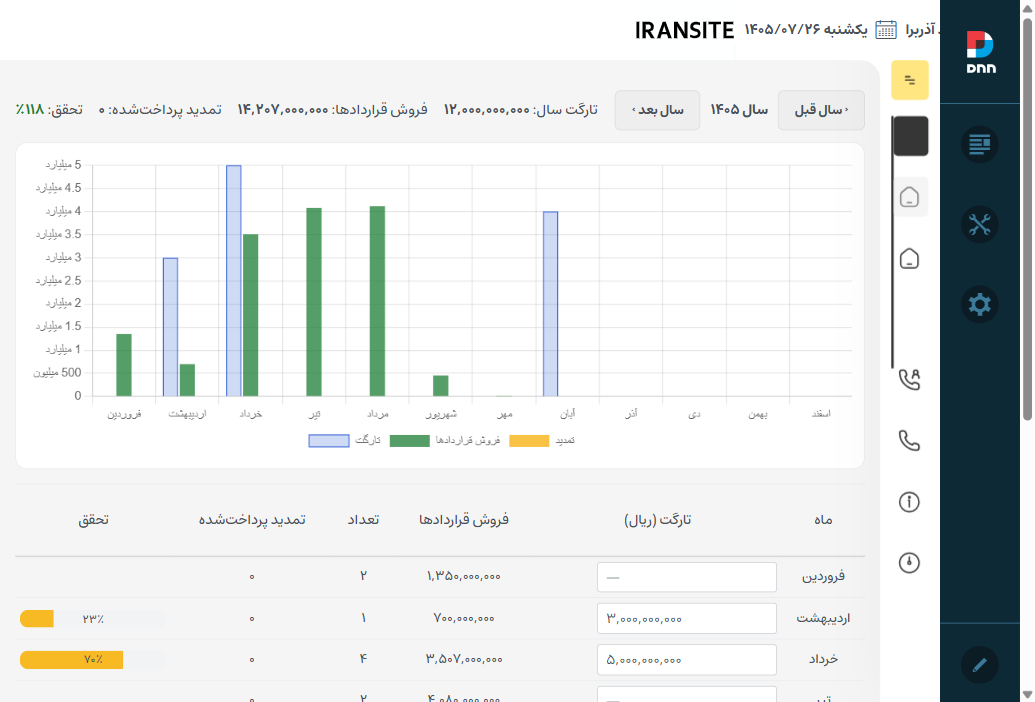Click the dark square avatar tile
This screenshot has height=702, width=1035.
point(911,136)
